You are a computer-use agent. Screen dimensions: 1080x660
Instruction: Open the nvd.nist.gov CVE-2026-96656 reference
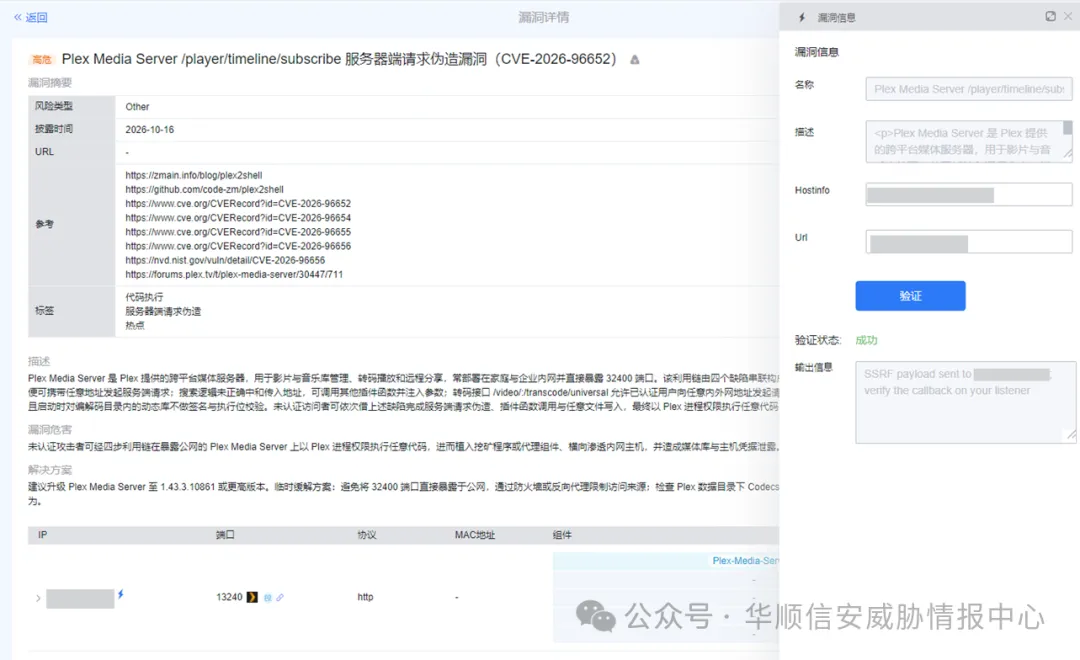coord(225,260)
